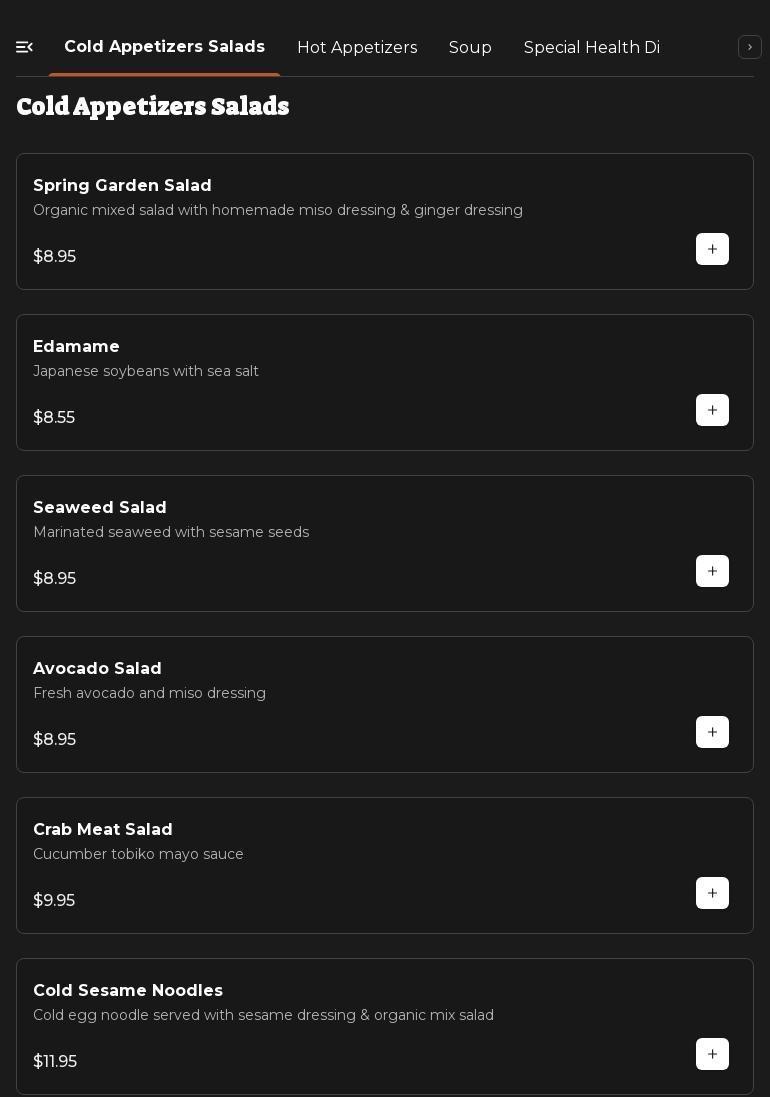The image size is (770, 1097).
Task: Click the Seaweed Salad item name
Action: click(100, 508)
